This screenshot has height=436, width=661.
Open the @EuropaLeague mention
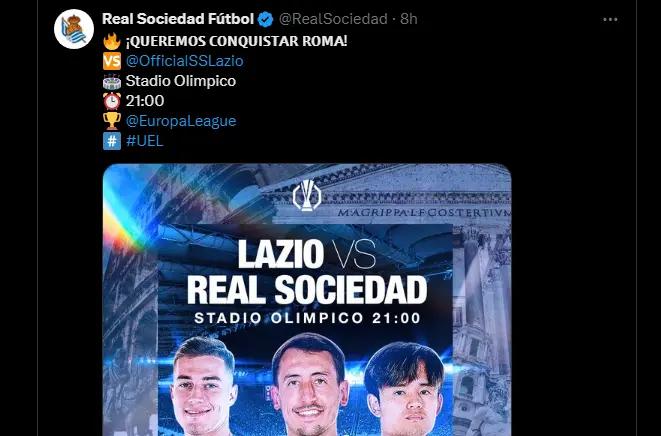[181, 121]
